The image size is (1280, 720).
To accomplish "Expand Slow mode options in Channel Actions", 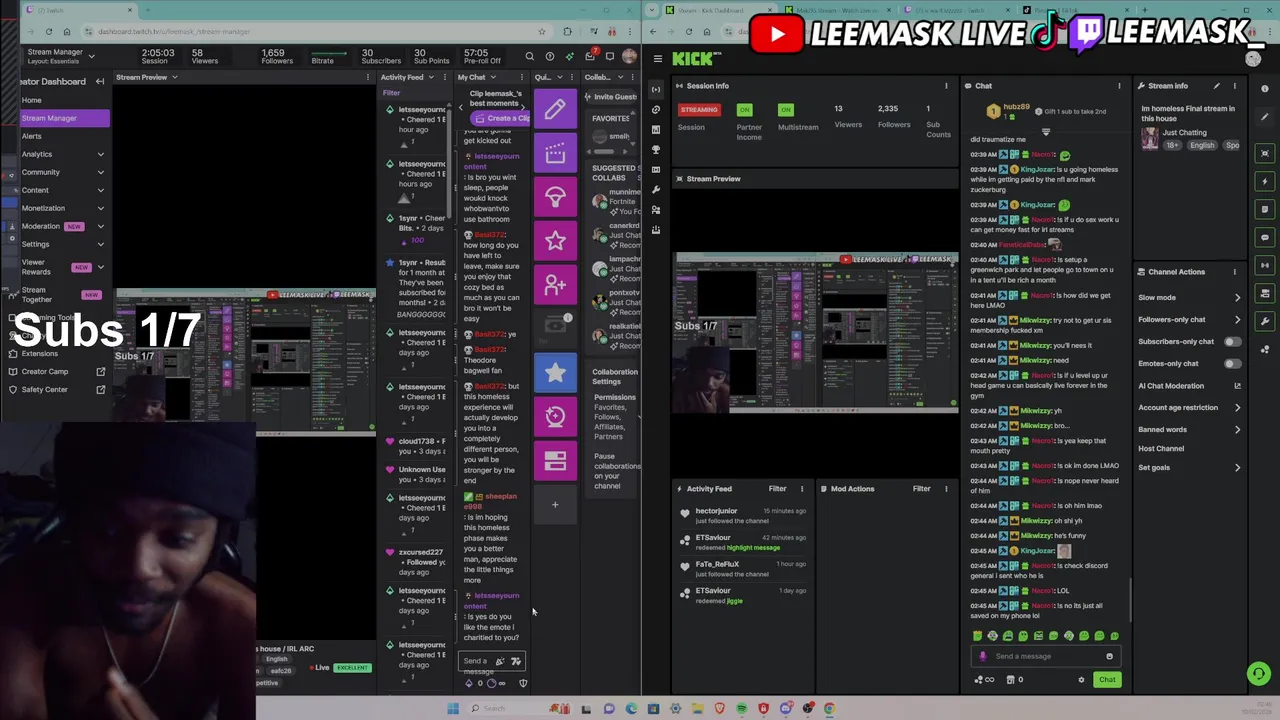I will point(1237,298).
